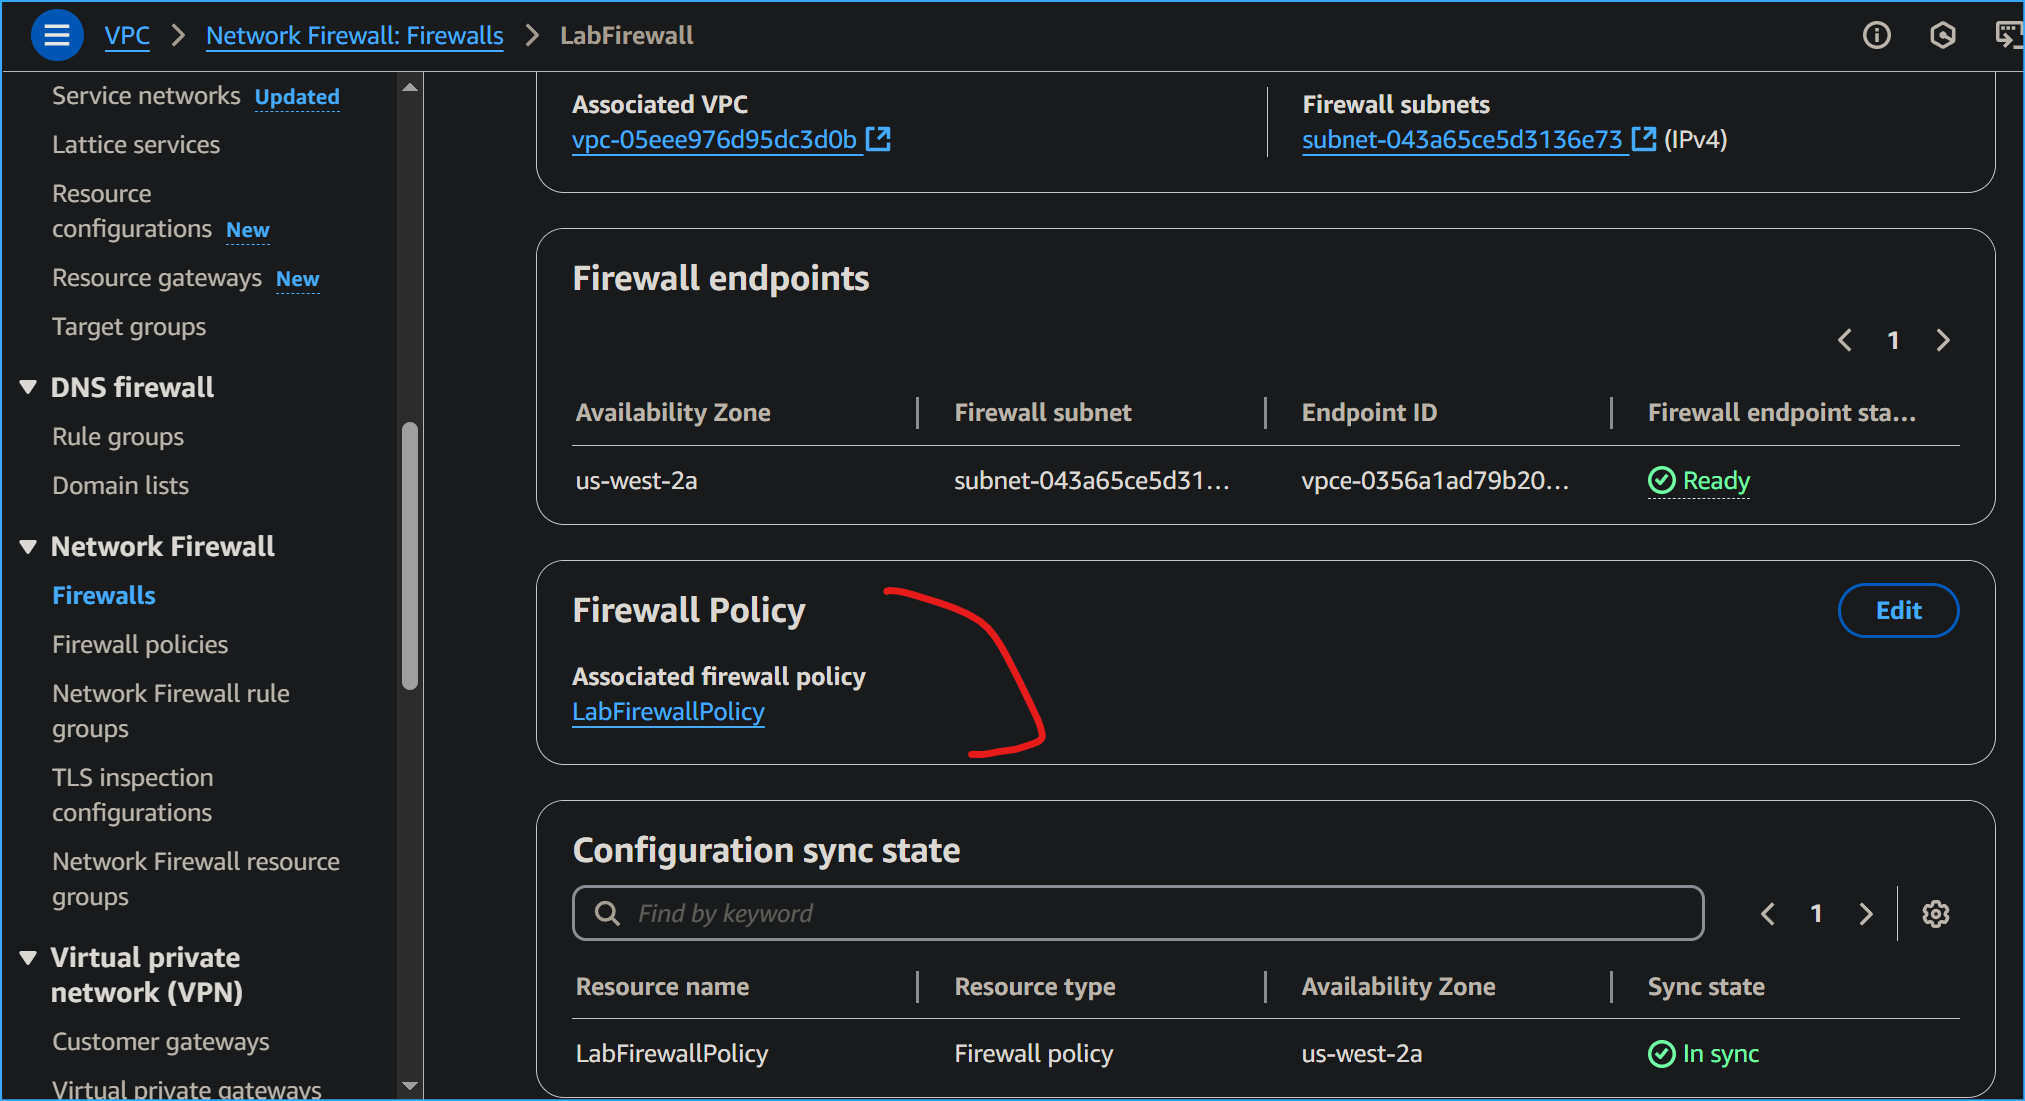Image resolution: width=2025 pixels, height=1101 pixels.
Task: Click the external link icon next to vpc-05eee976d95dc3d0b
Action: click(878, 139)
